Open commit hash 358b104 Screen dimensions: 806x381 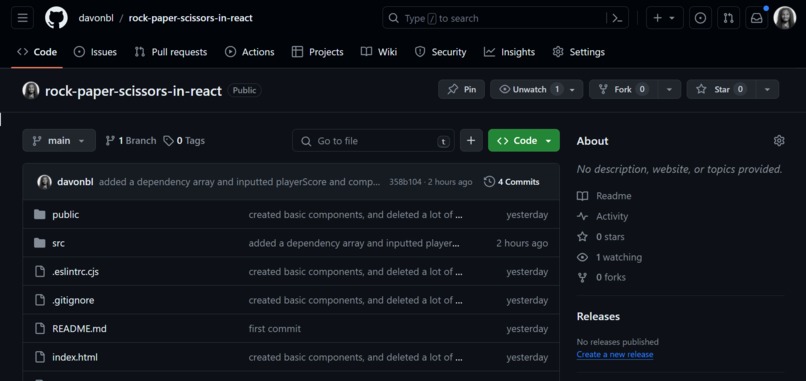click(405, 182)
